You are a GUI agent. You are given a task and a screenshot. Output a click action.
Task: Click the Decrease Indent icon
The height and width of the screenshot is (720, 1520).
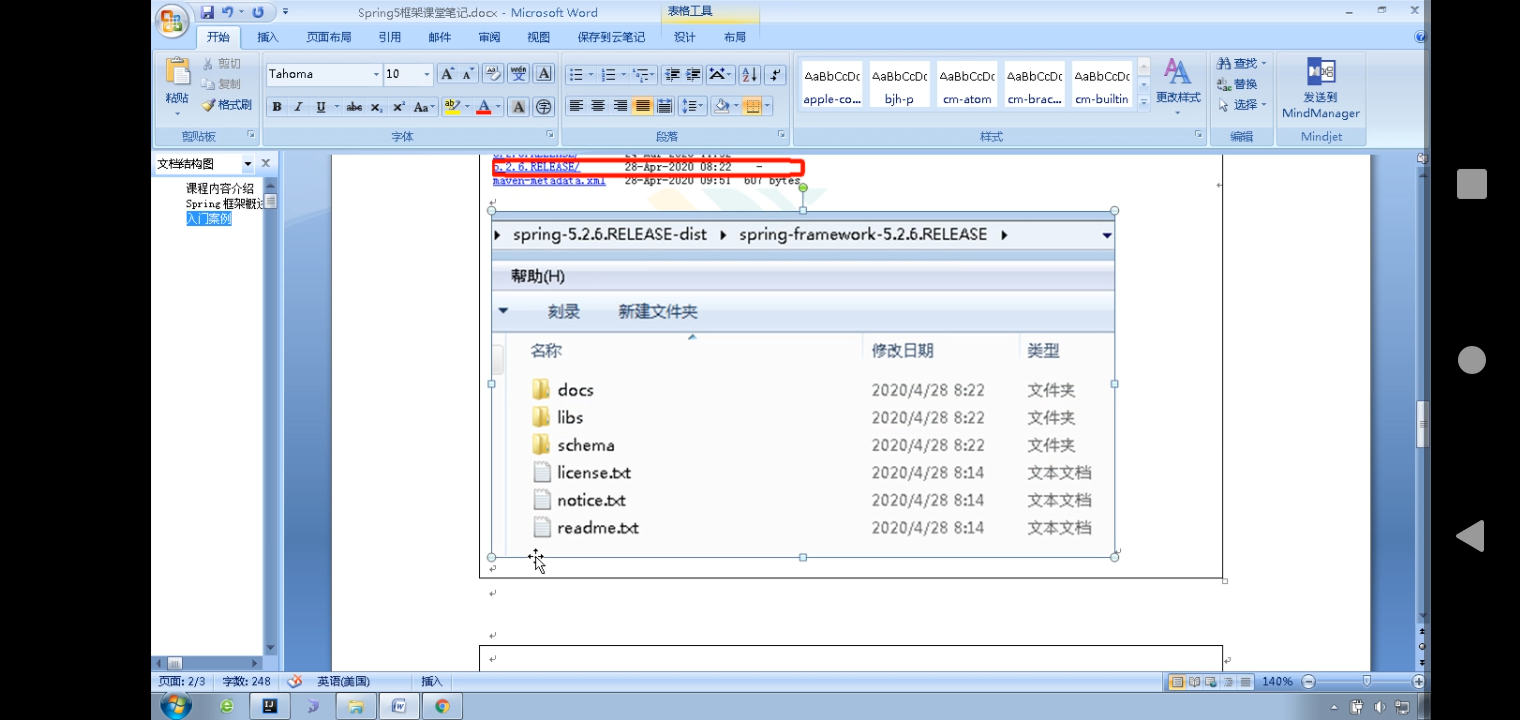tap(672, 75)
